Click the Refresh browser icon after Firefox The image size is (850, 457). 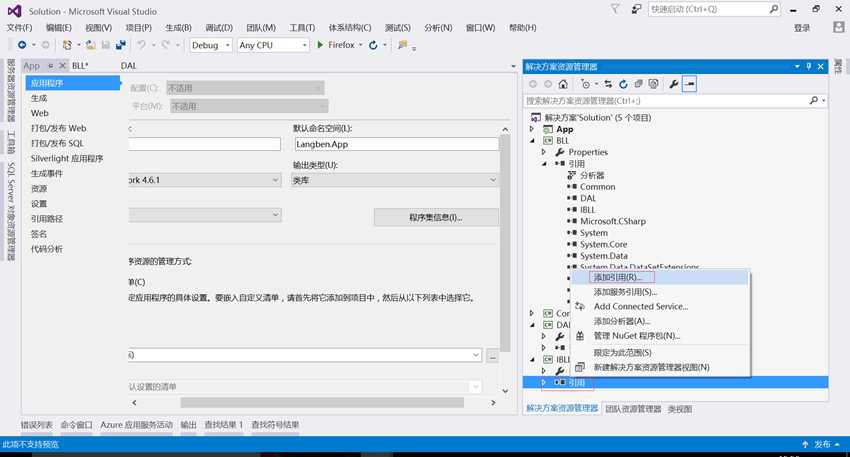point(373,45)
